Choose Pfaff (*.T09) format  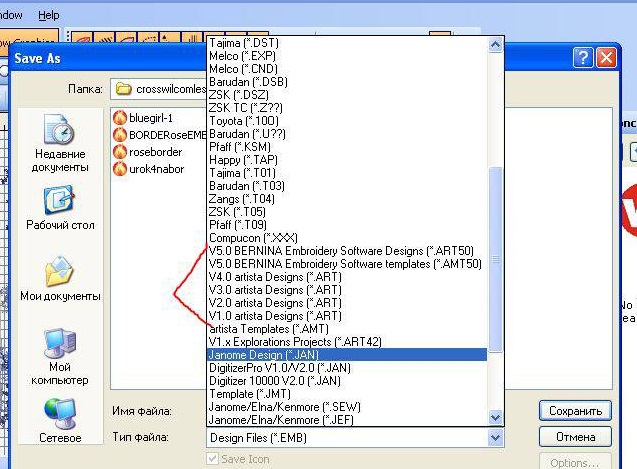(347, 225)
